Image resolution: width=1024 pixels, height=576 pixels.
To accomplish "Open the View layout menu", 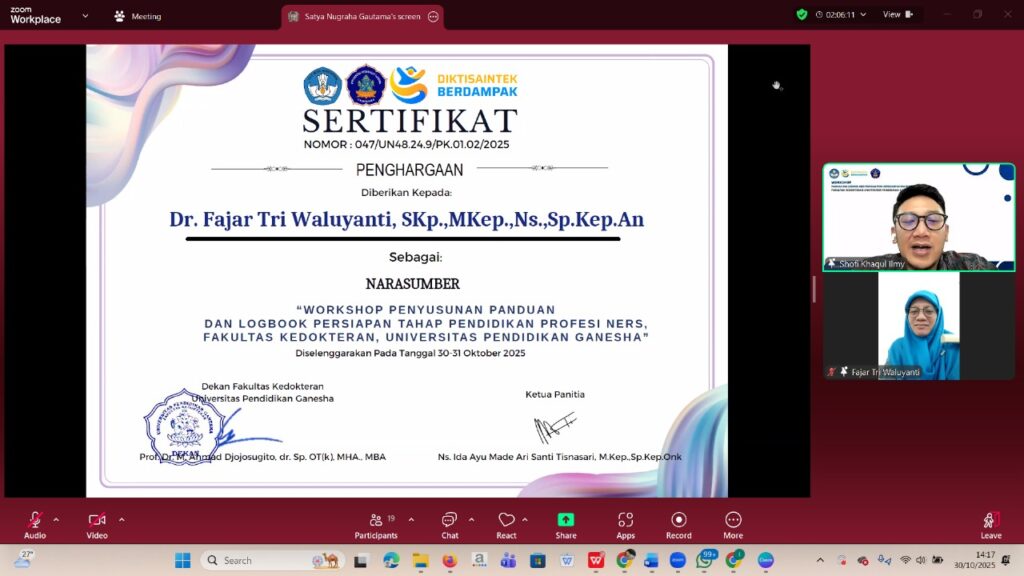I will pyautogui.click(x=891, y=14).
